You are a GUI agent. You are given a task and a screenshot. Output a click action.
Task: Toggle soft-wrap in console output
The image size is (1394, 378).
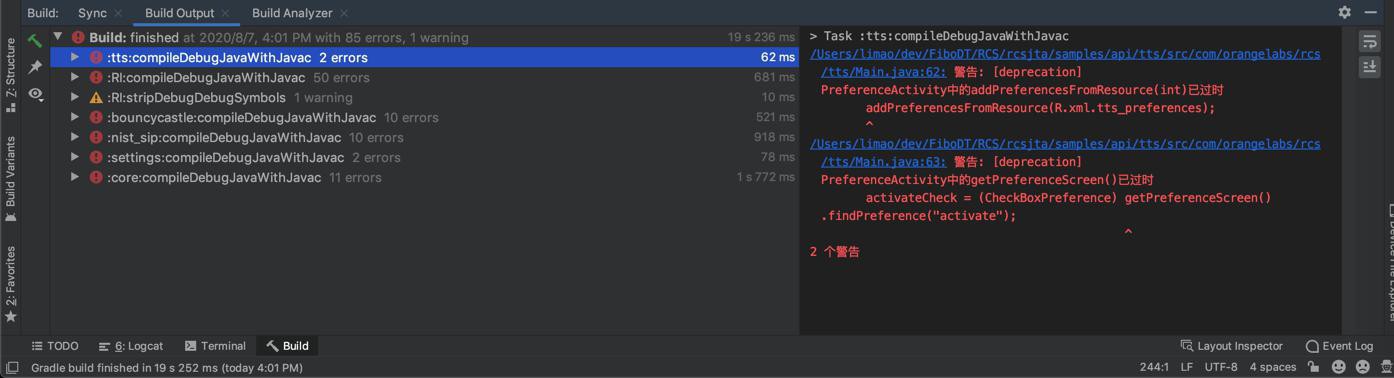tap(1369, 41)
